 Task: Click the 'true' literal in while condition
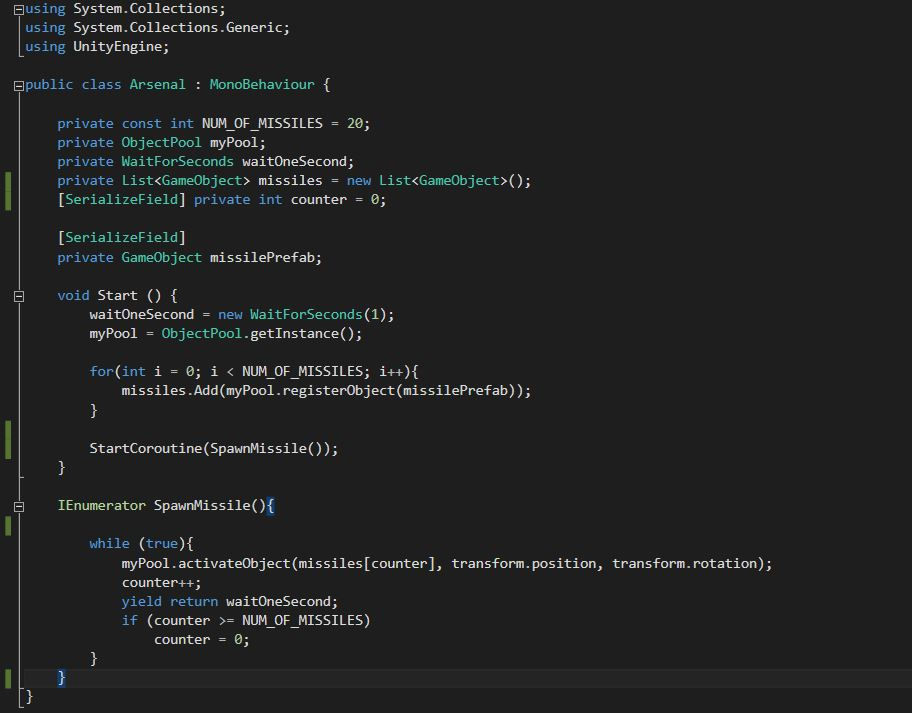[x=161, y=544]
